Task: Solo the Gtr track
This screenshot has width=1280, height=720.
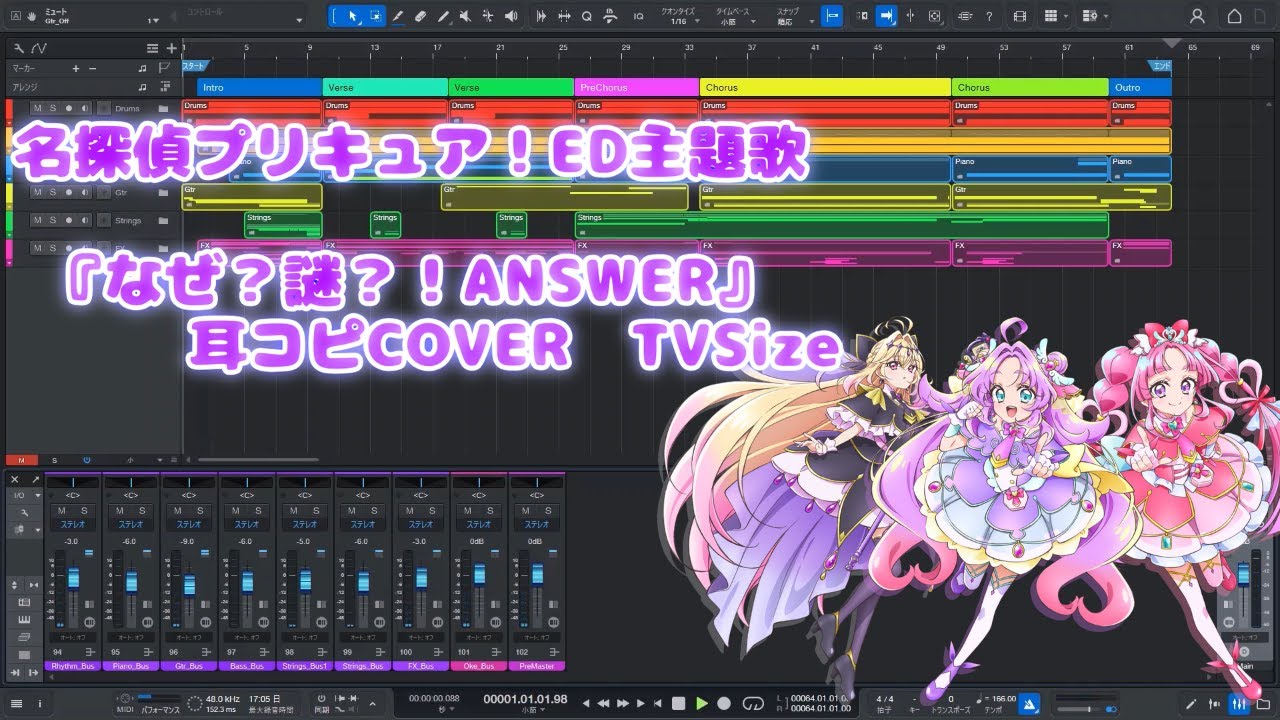Action: (x=53, y=192)
